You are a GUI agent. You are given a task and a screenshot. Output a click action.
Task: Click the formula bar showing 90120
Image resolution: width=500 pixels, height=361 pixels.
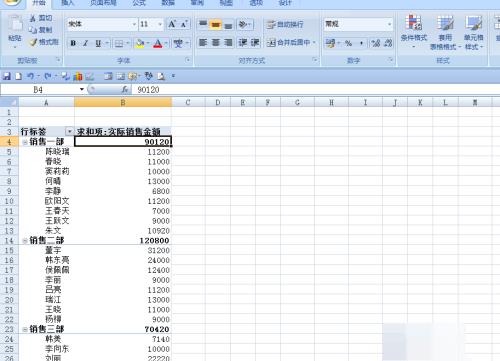(315, 89)
